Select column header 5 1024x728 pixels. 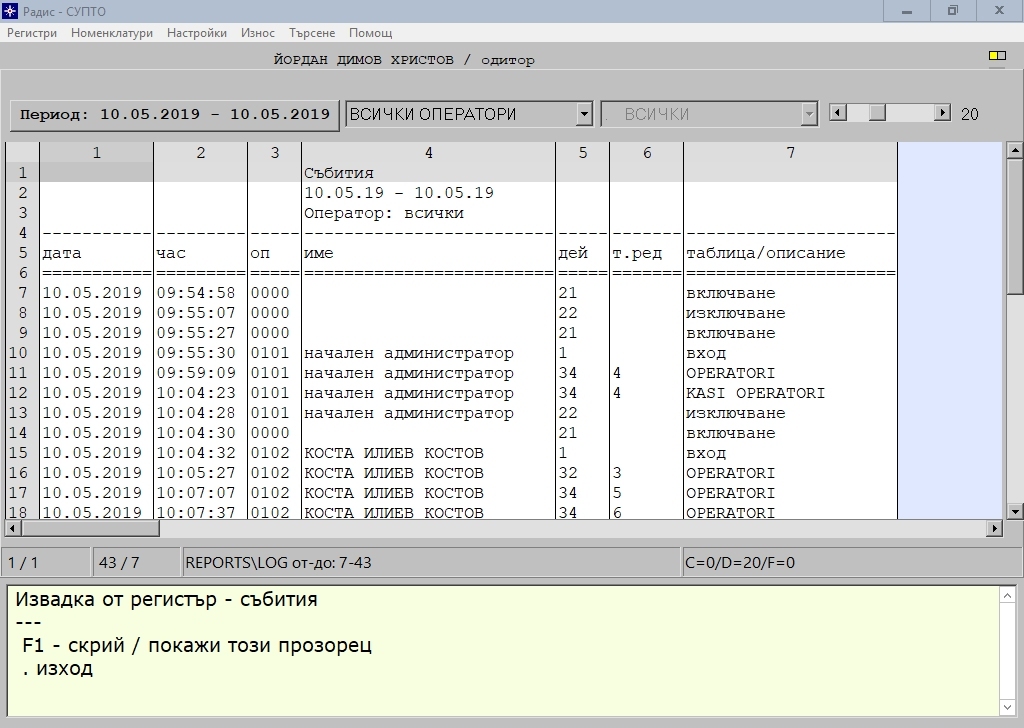point(583,152)
